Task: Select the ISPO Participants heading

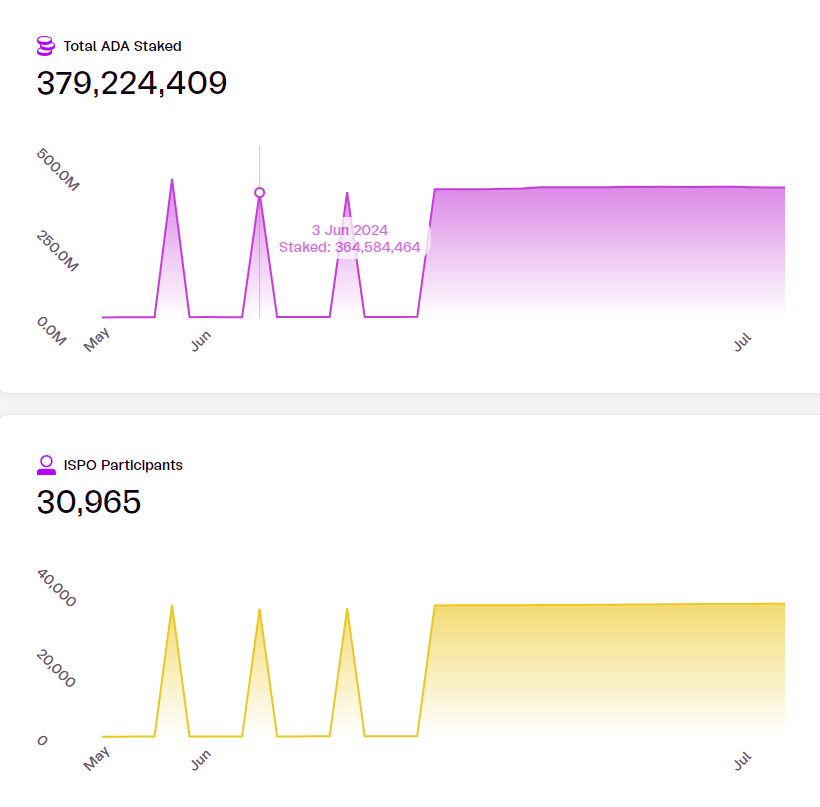Action: click(123, 465)
